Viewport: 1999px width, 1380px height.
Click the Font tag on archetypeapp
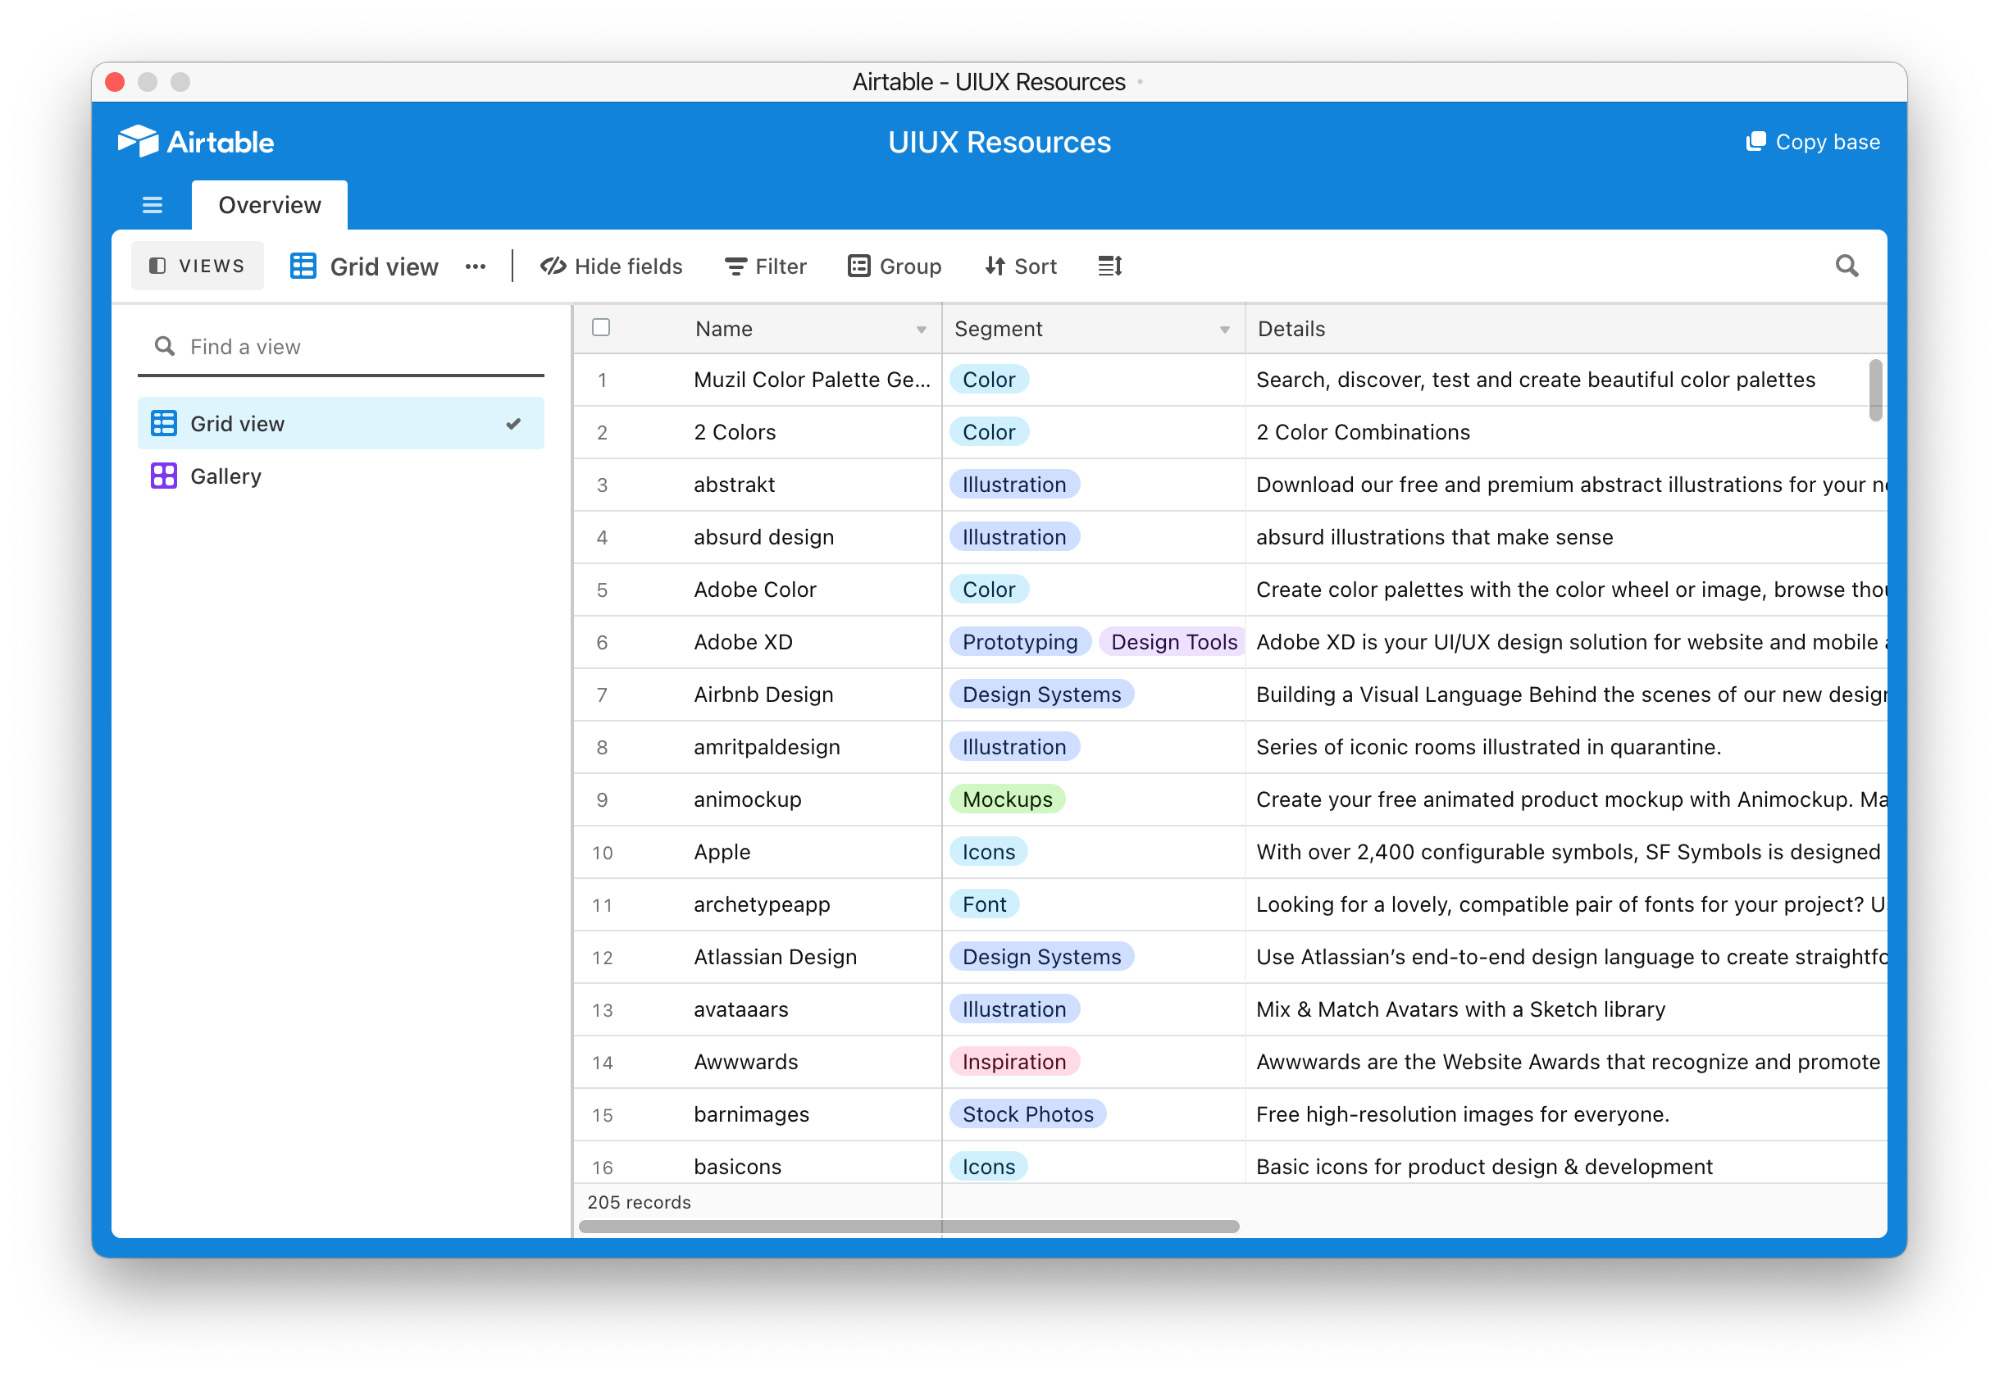[984, 904]
